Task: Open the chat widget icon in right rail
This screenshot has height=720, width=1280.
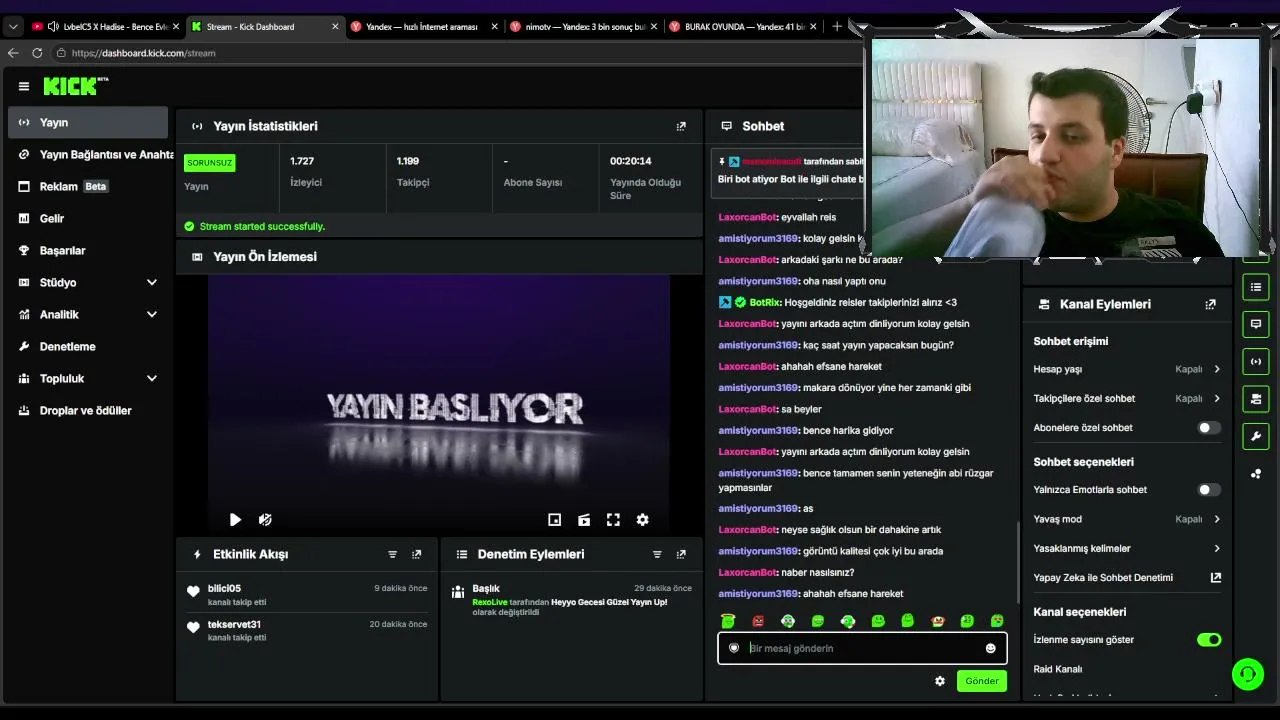Action: click(1256, 324)
